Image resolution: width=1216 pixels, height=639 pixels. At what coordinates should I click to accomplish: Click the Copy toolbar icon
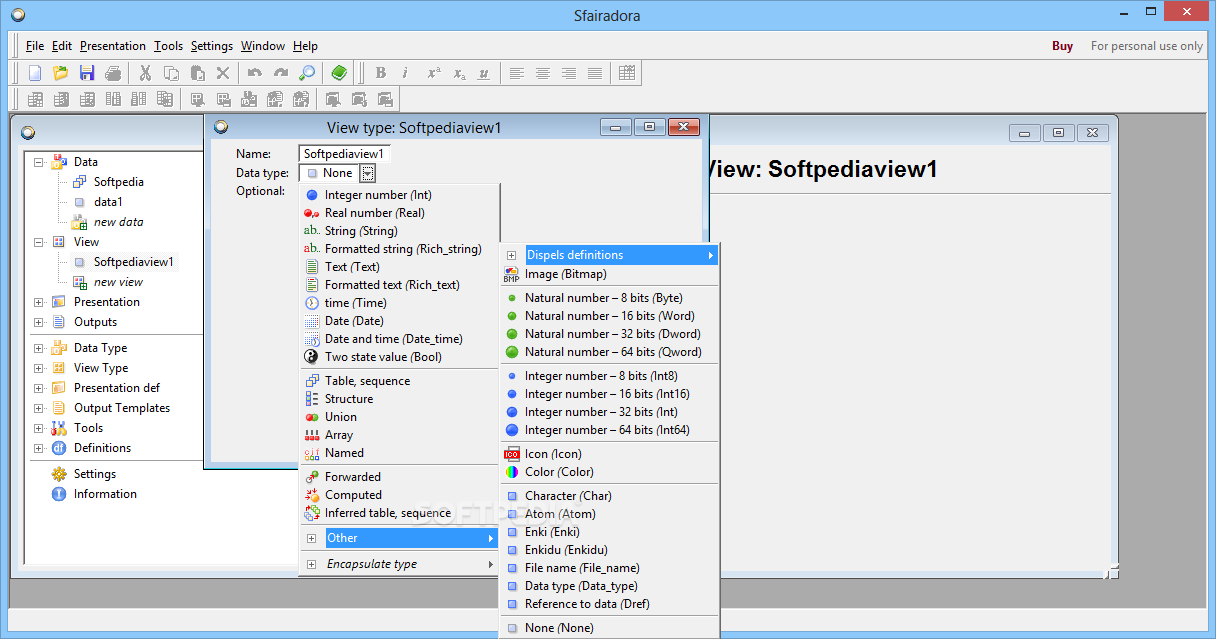click(172, 73)
